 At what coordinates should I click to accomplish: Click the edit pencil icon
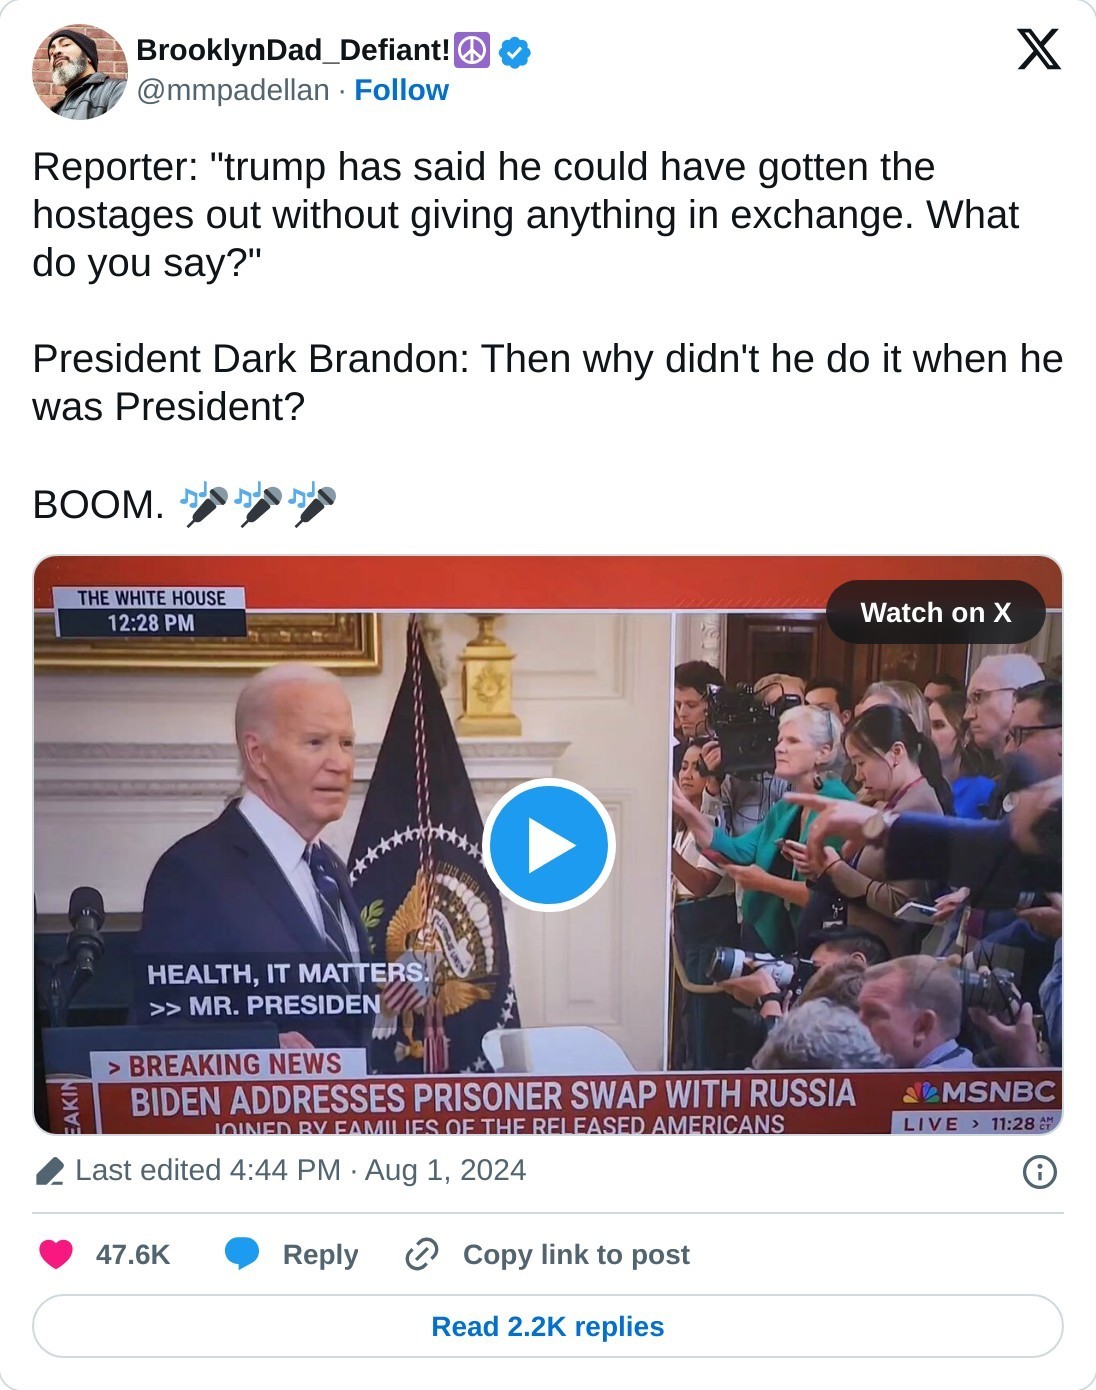click(x=50, y=1171)
